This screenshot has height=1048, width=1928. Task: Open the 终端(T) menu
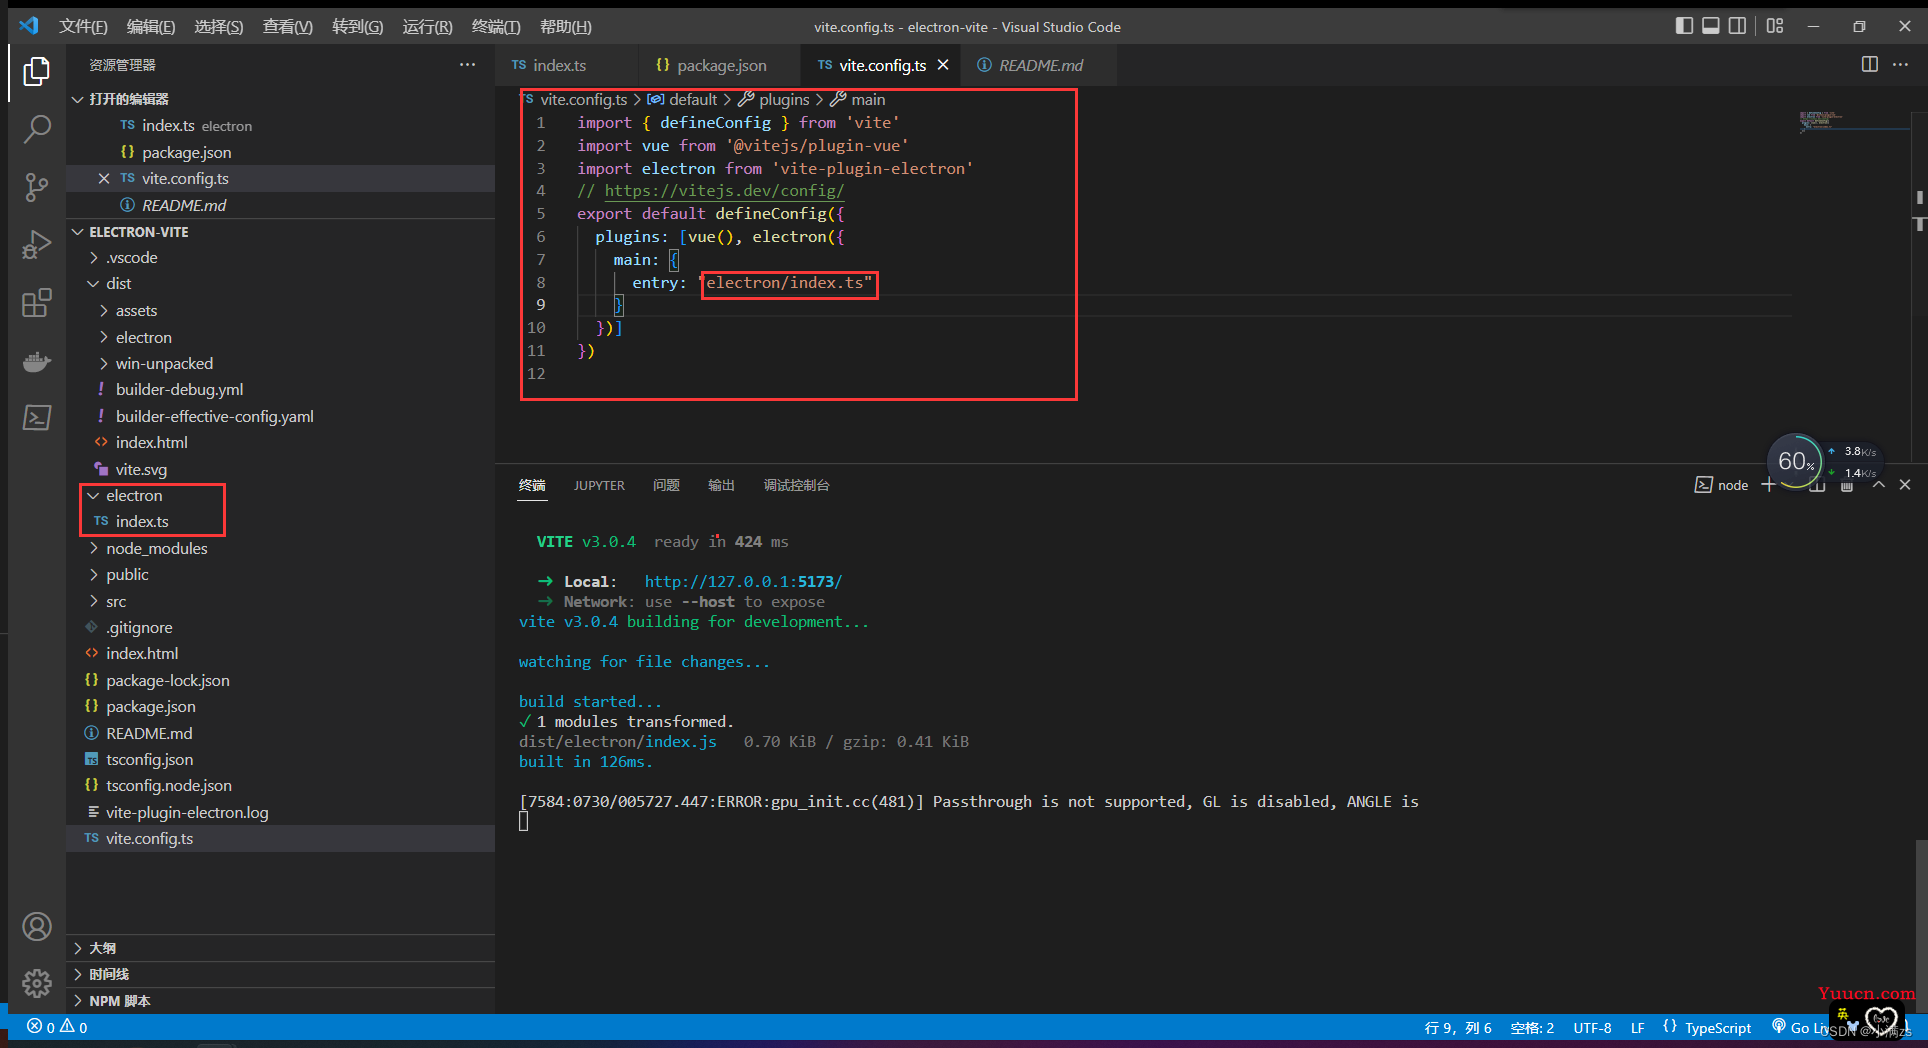point(496,27)
